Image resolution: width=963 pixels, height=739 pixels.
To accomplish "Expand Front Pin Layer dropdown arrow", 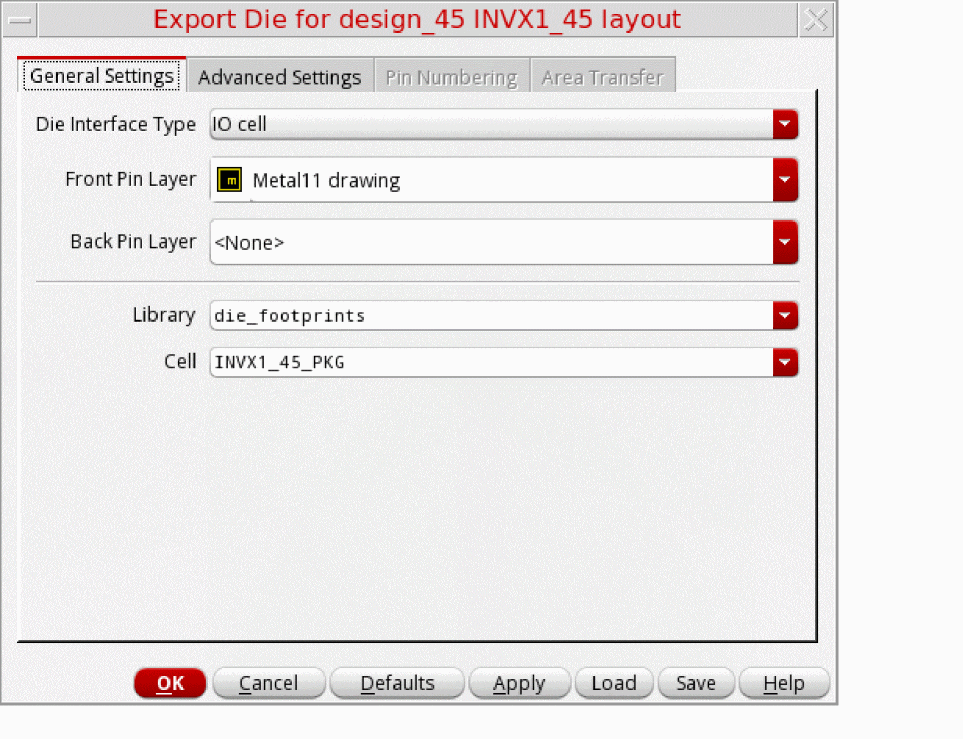I will click(x=785, y=179).
